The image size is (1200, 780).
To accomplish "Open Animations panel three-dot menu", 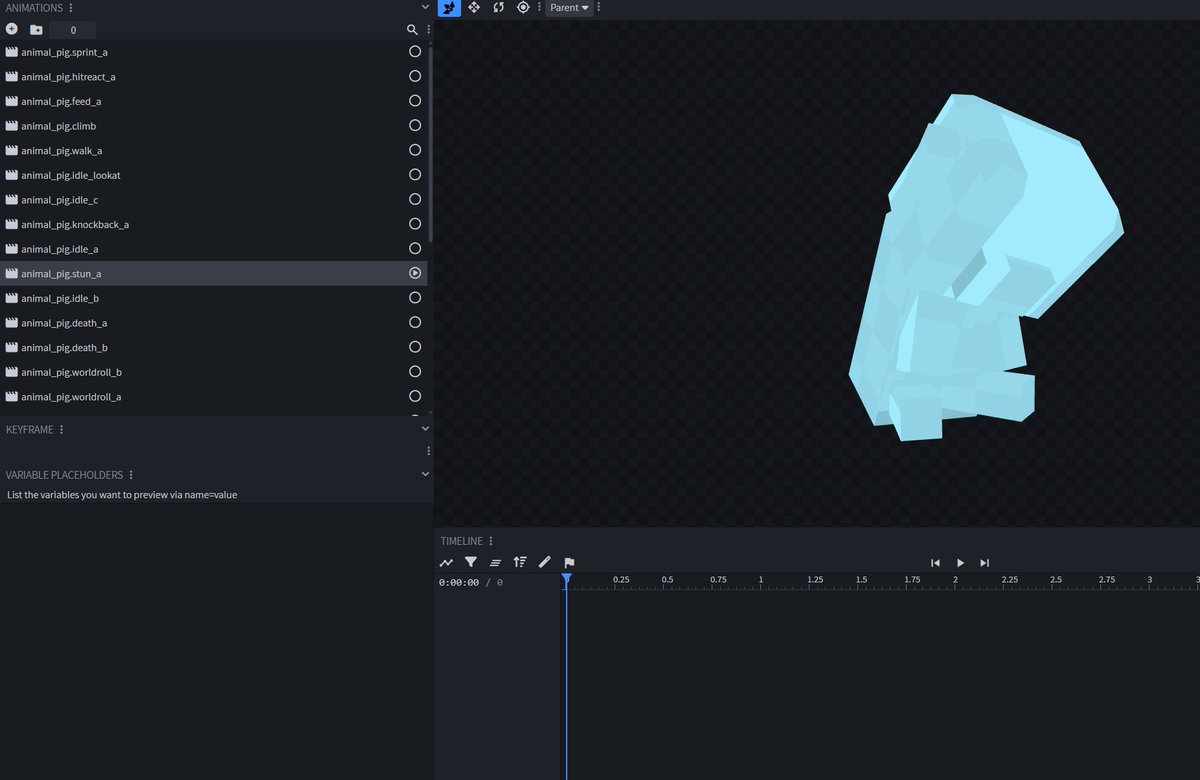I will tap(70, 8).
